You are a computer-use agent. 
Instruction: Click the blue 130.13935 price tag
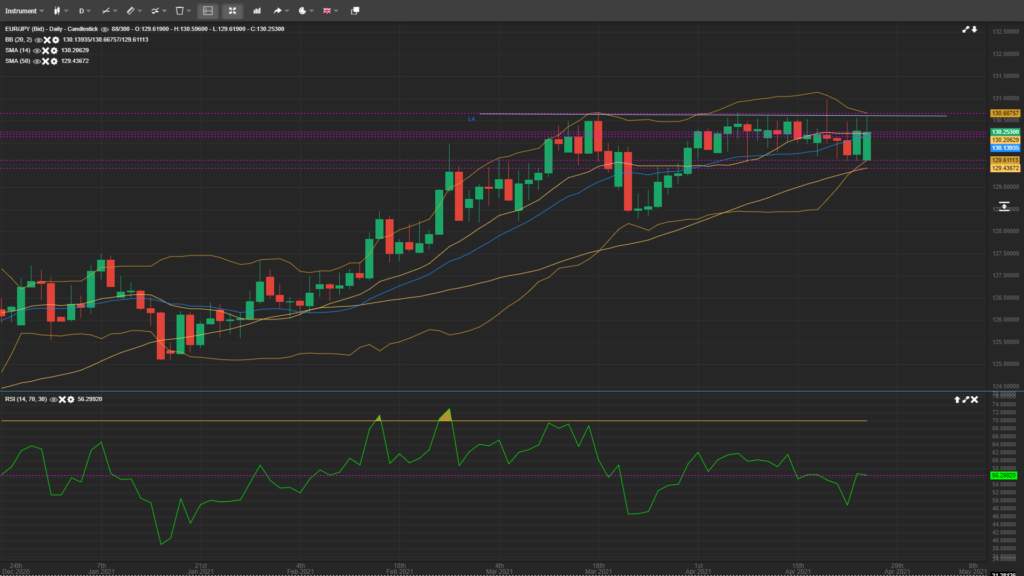click(x=1005, y=148)
